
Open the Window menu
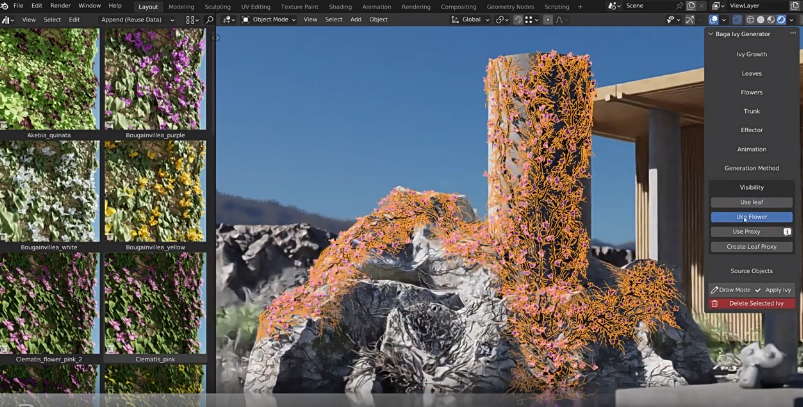click(x=90, y=6)
